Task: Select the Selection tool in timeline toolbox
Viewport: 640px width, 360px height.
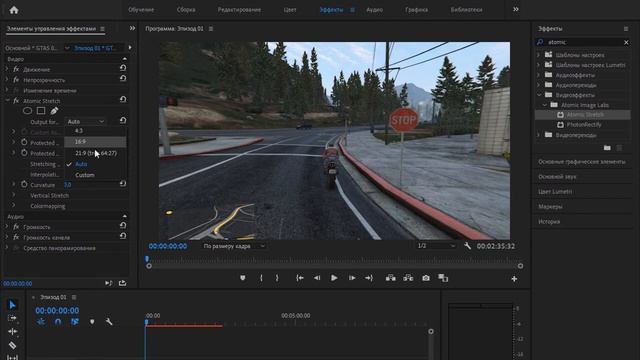Action: (x=12, y=305)
